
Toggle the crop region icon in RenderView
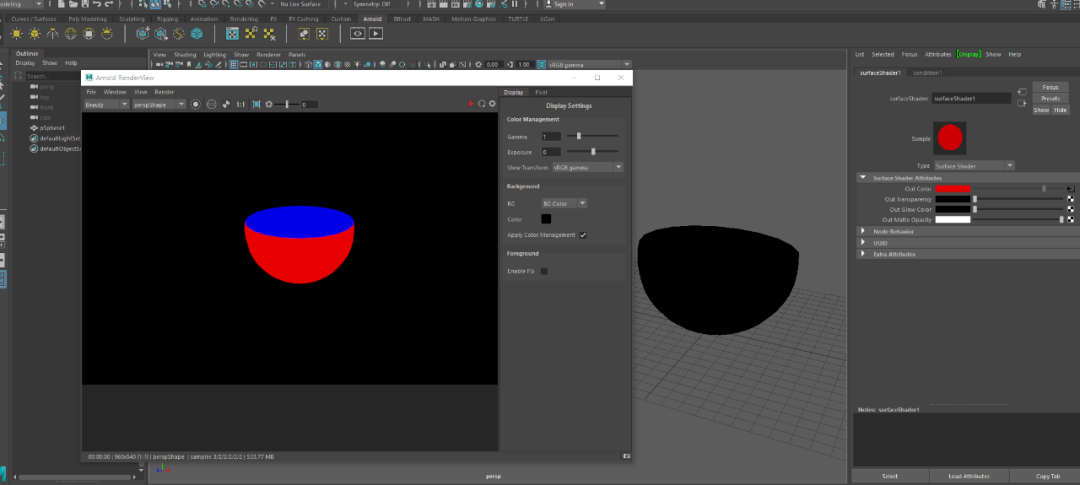tap(256, 105)
